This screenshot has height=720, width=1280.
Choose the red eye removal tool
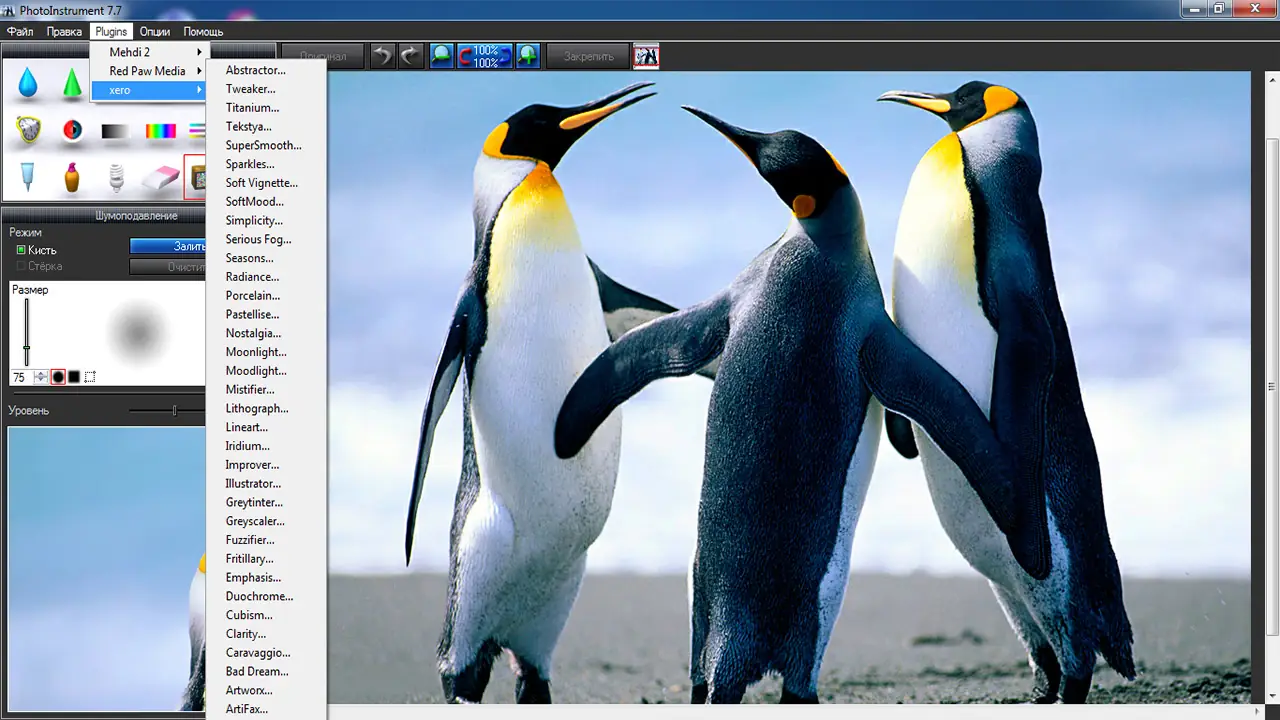72,130
